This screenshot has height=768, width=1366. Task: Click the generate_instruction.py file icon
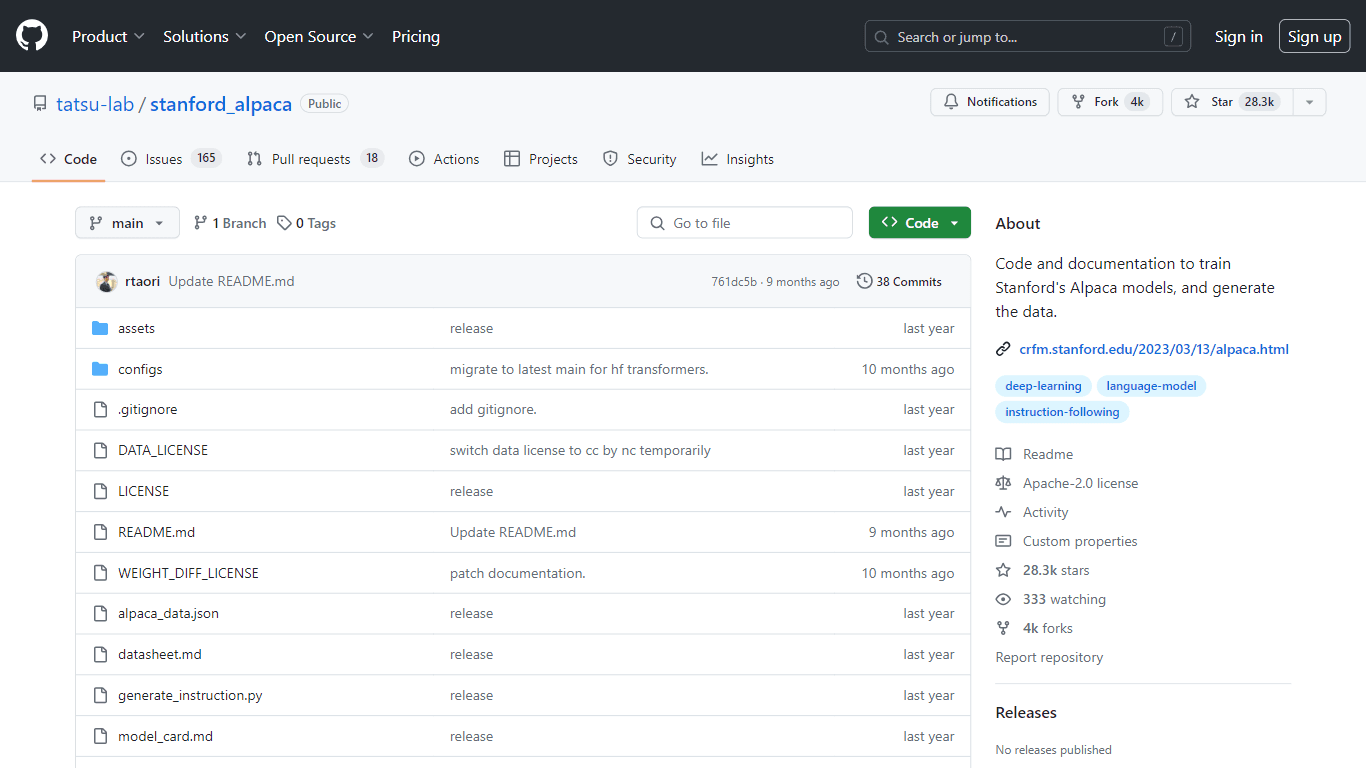(100, 696)
